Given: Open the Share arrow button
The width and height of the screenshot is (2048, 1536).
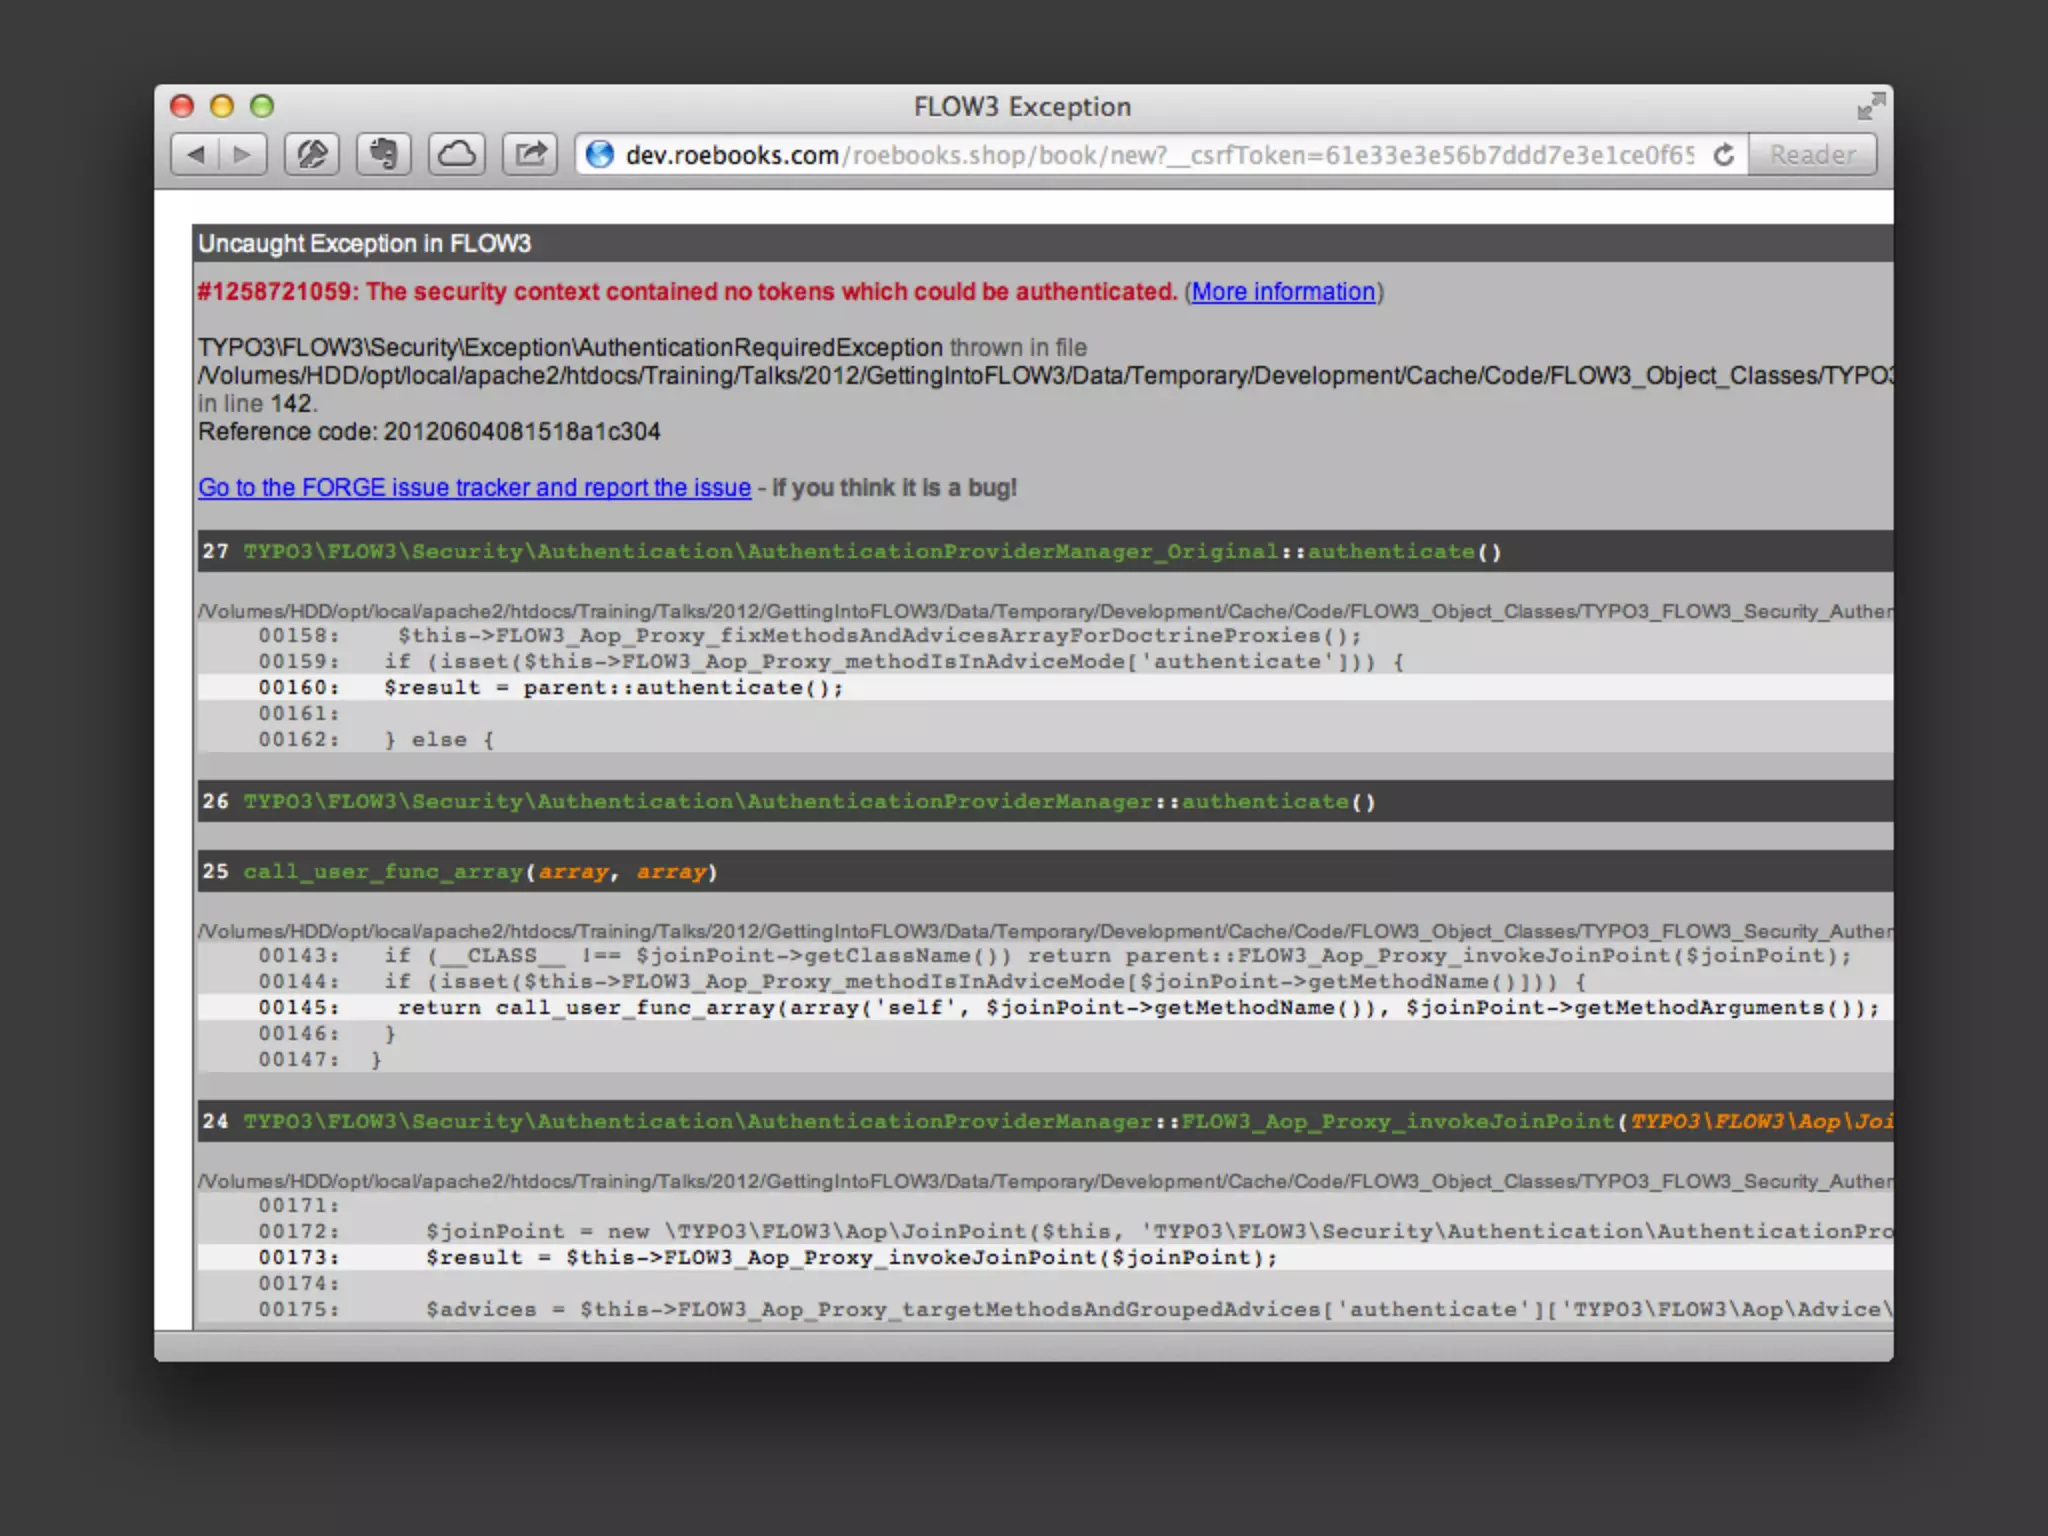Looking at the screenshot, I should point(530,155).
